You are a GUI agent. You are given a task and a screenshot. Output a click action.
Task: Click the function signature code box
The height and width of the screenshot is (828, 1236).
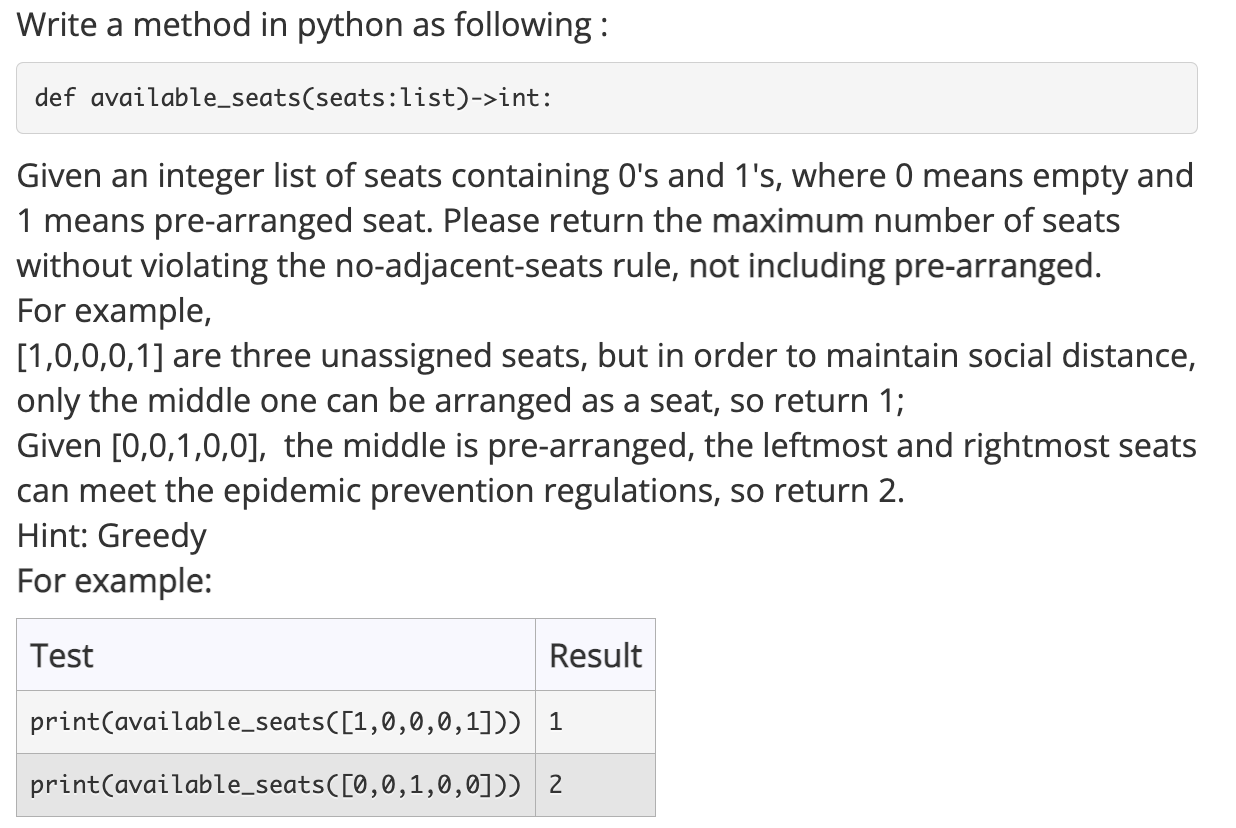click(606, 98)
